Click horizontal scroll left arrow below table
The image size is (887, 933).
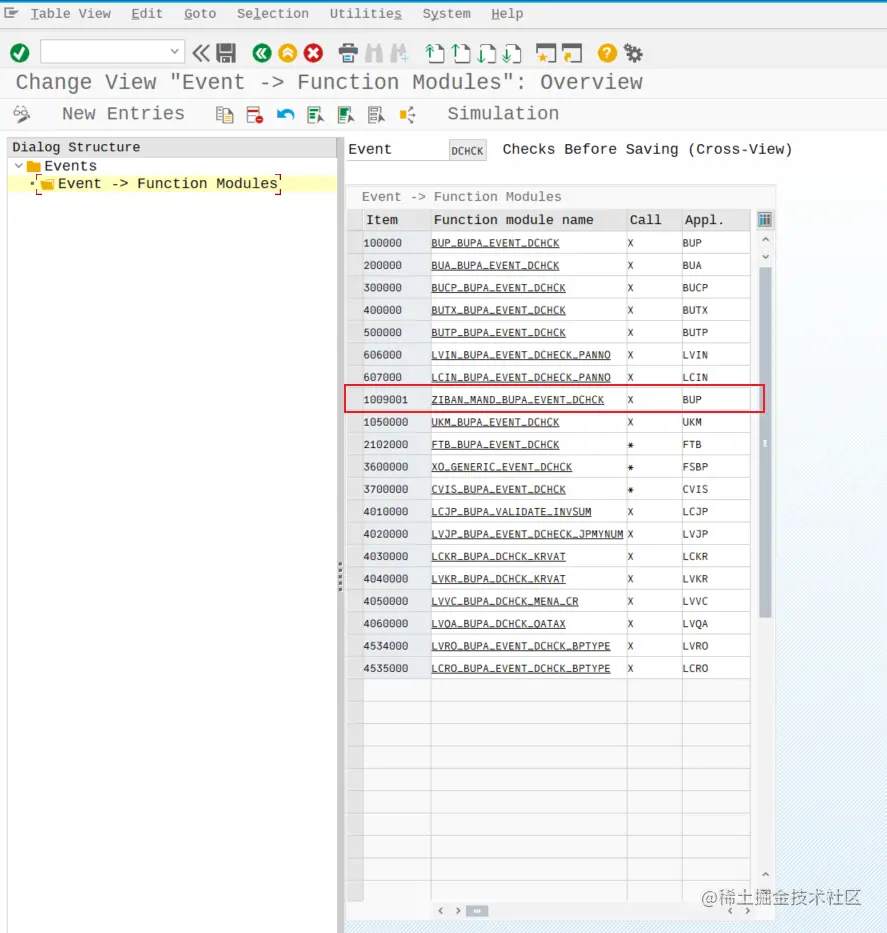click(x=440, y=910)
